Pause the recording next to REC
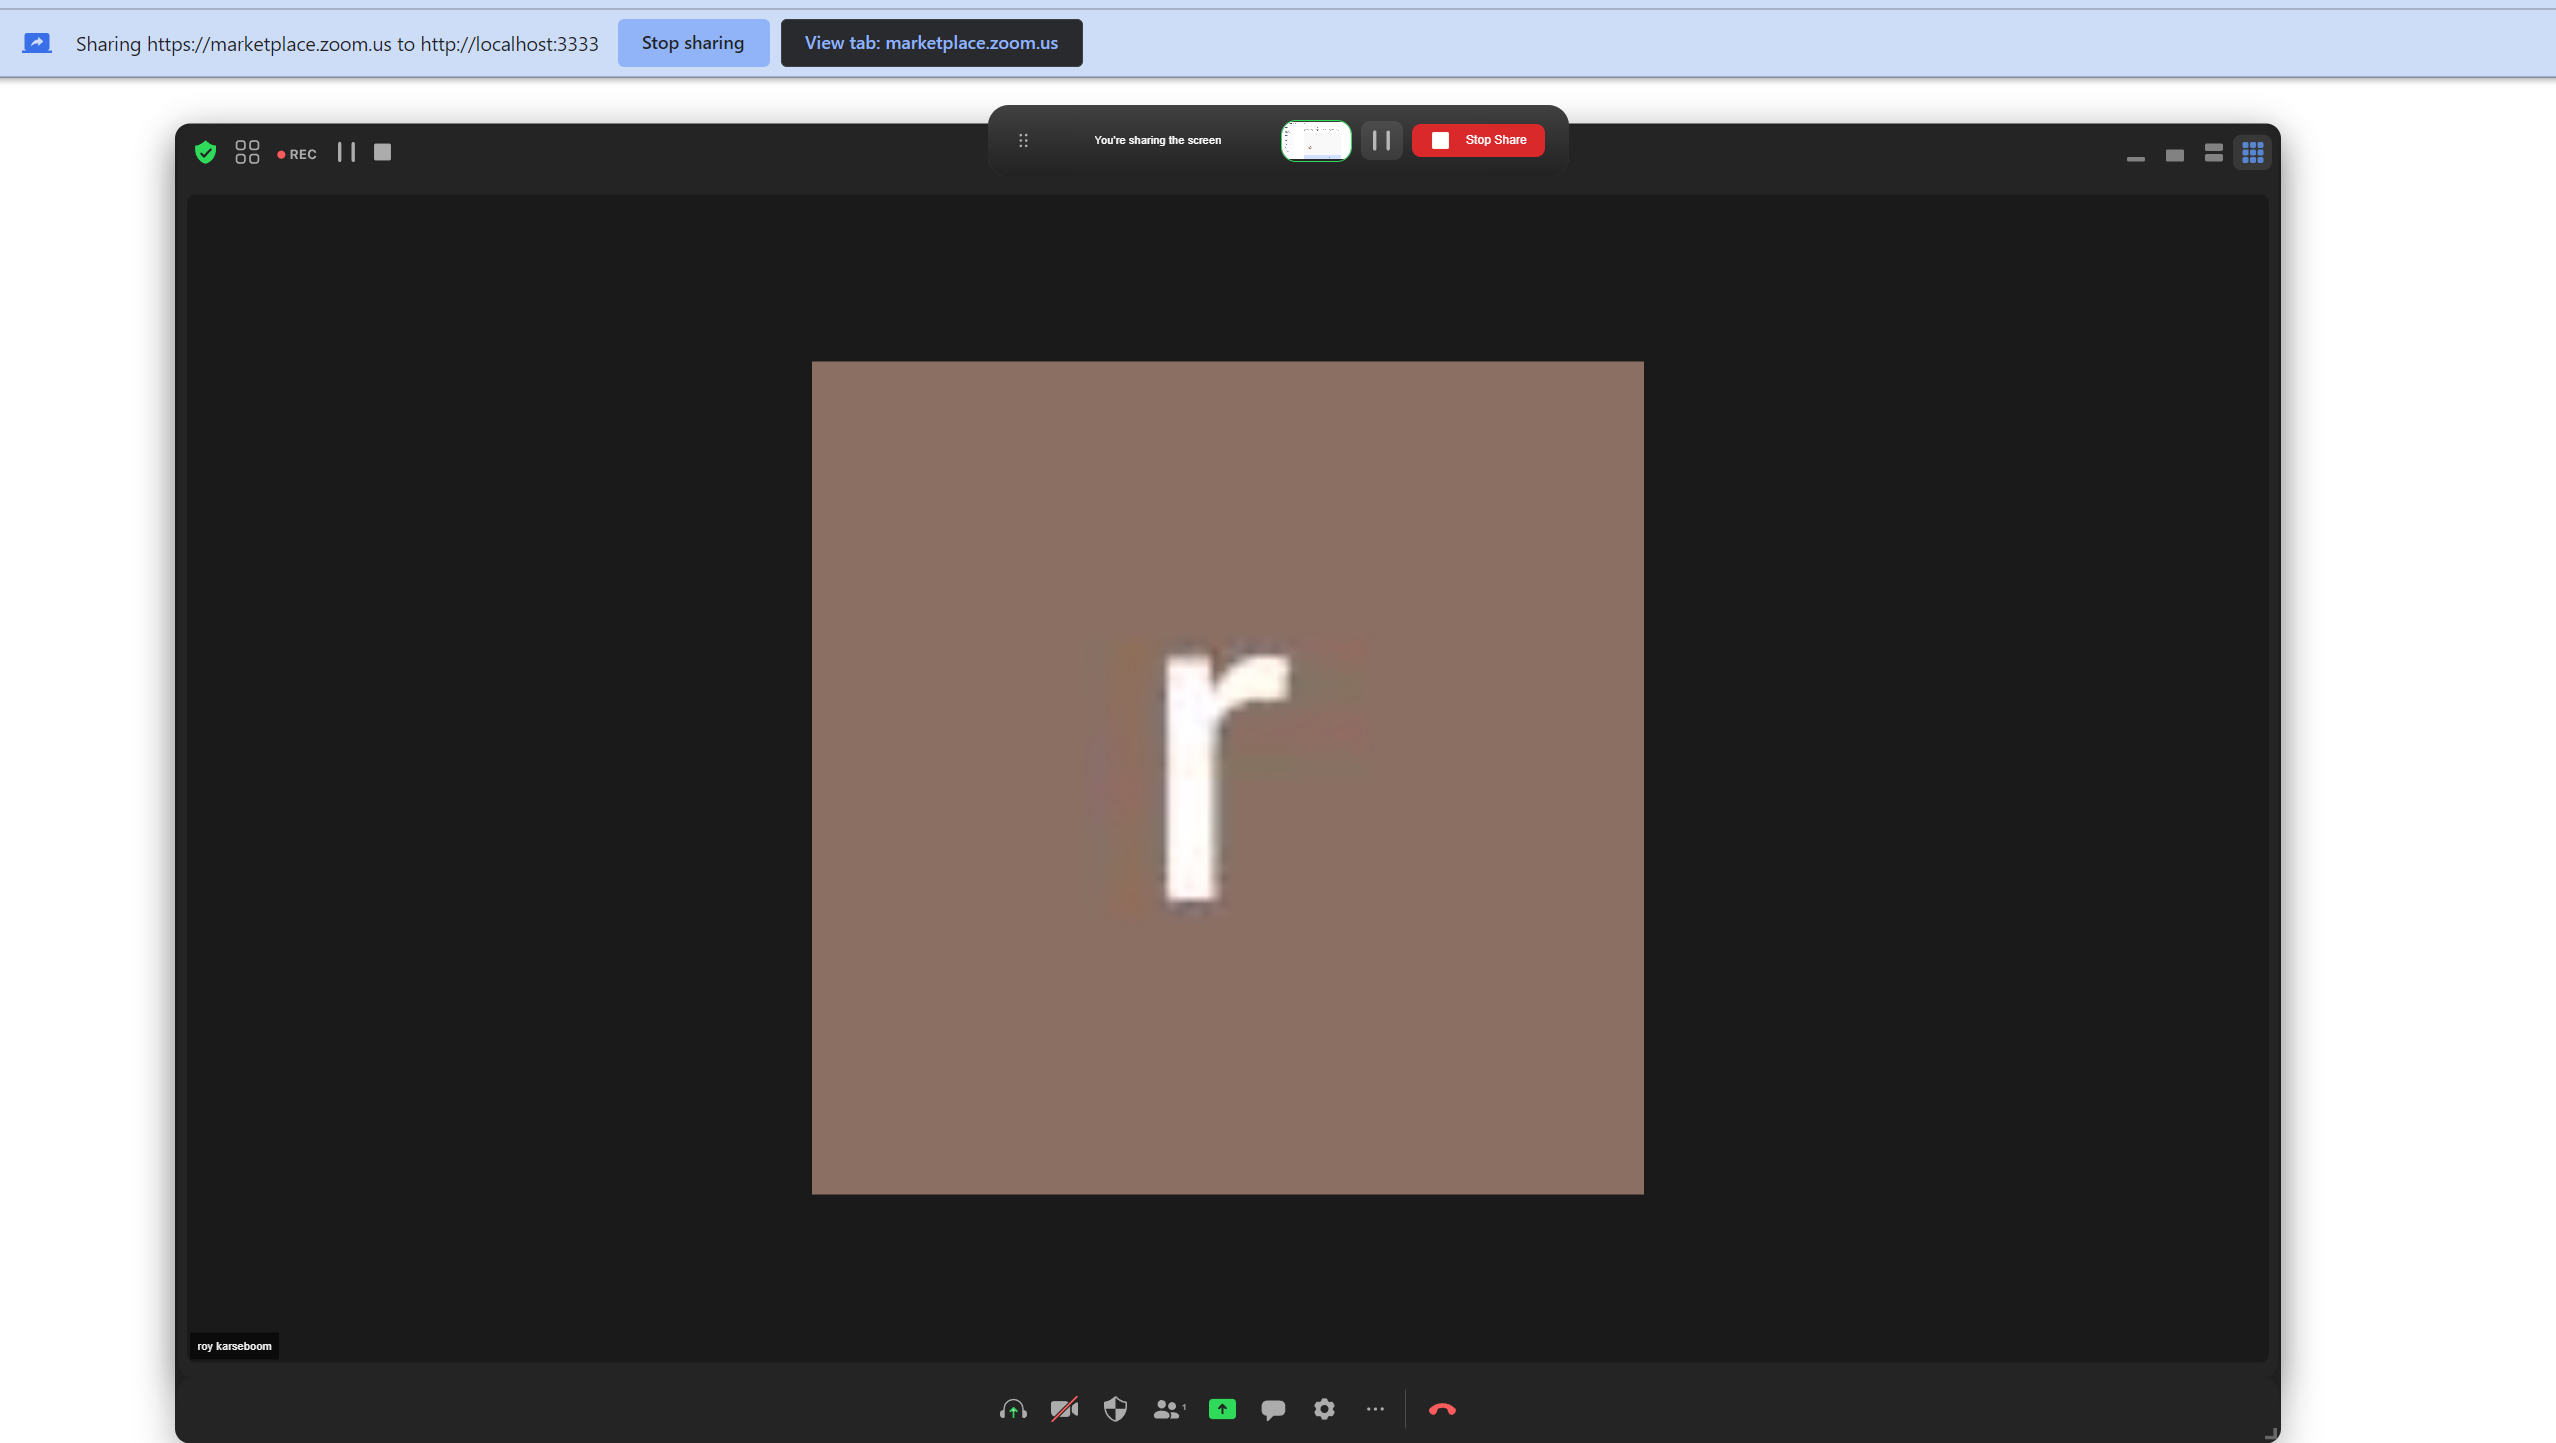Image resolution: width=2556 pixels, height=1443 pixels. [346, 152]
